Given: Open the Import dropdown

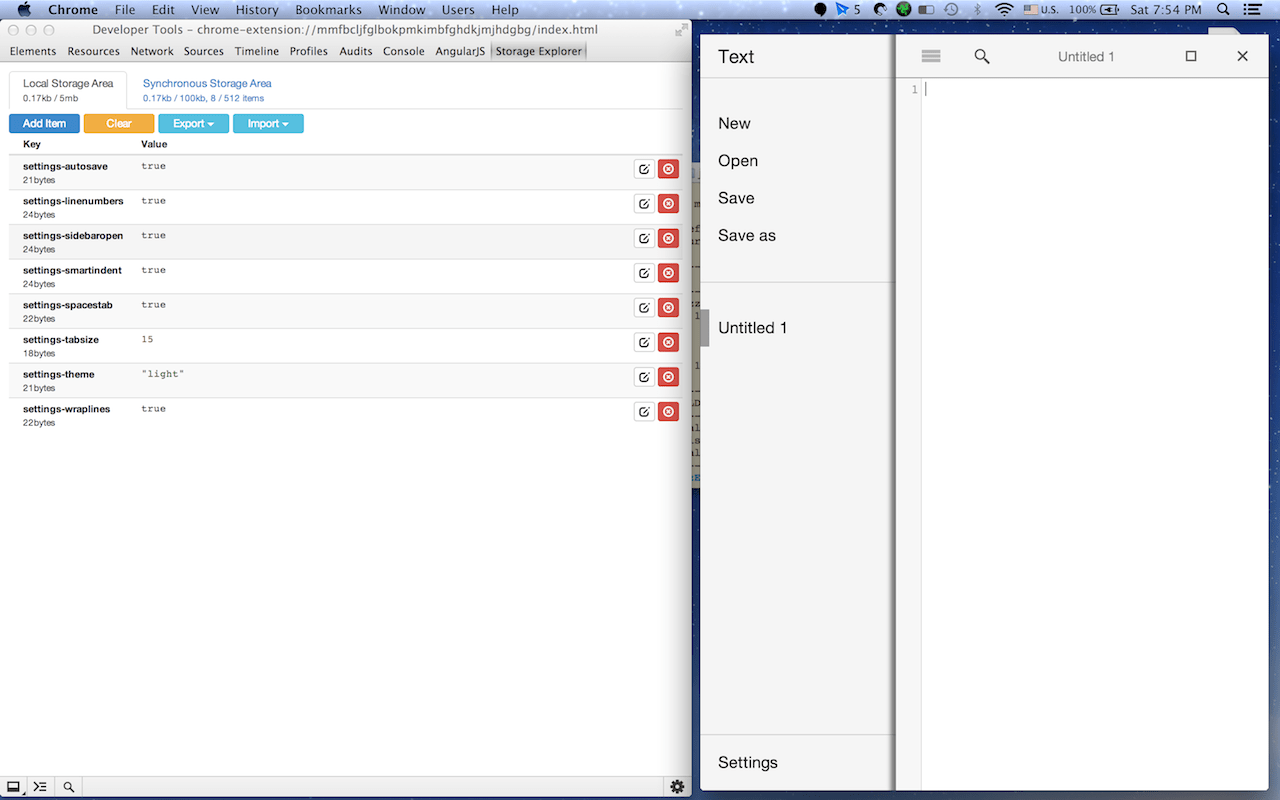Looking at the screenshot, I should point(268,123).
